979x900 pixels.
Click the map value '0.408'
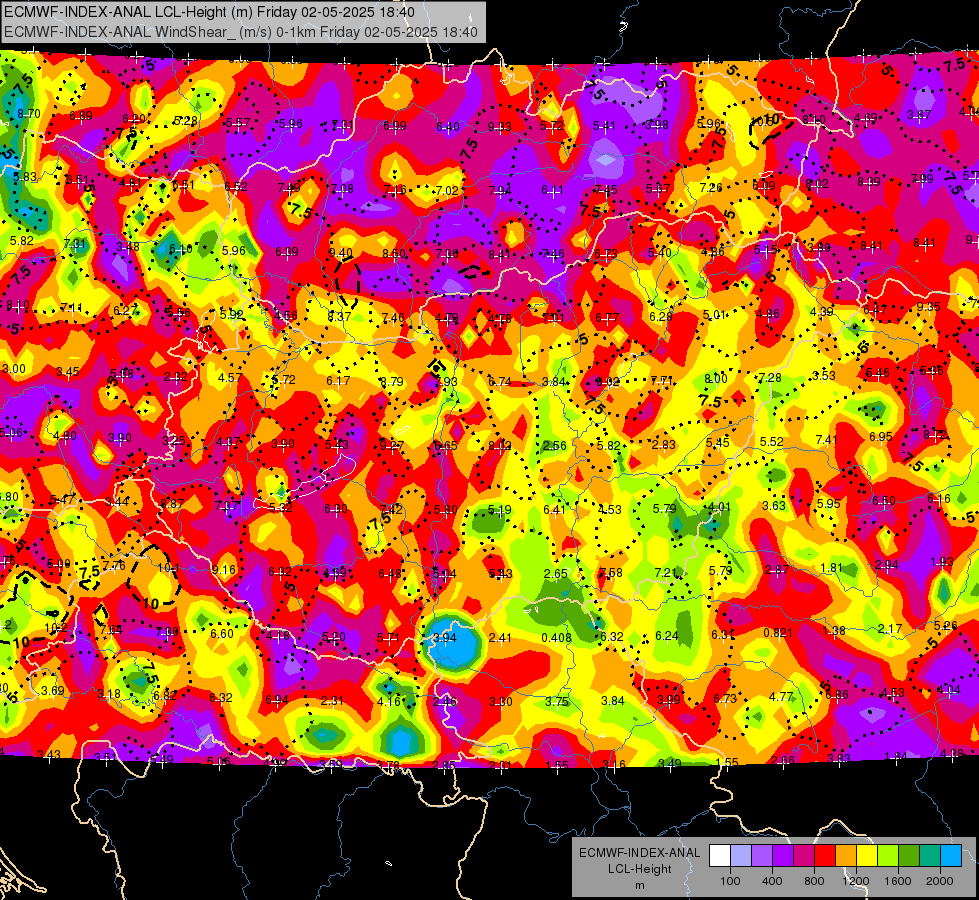556,638
